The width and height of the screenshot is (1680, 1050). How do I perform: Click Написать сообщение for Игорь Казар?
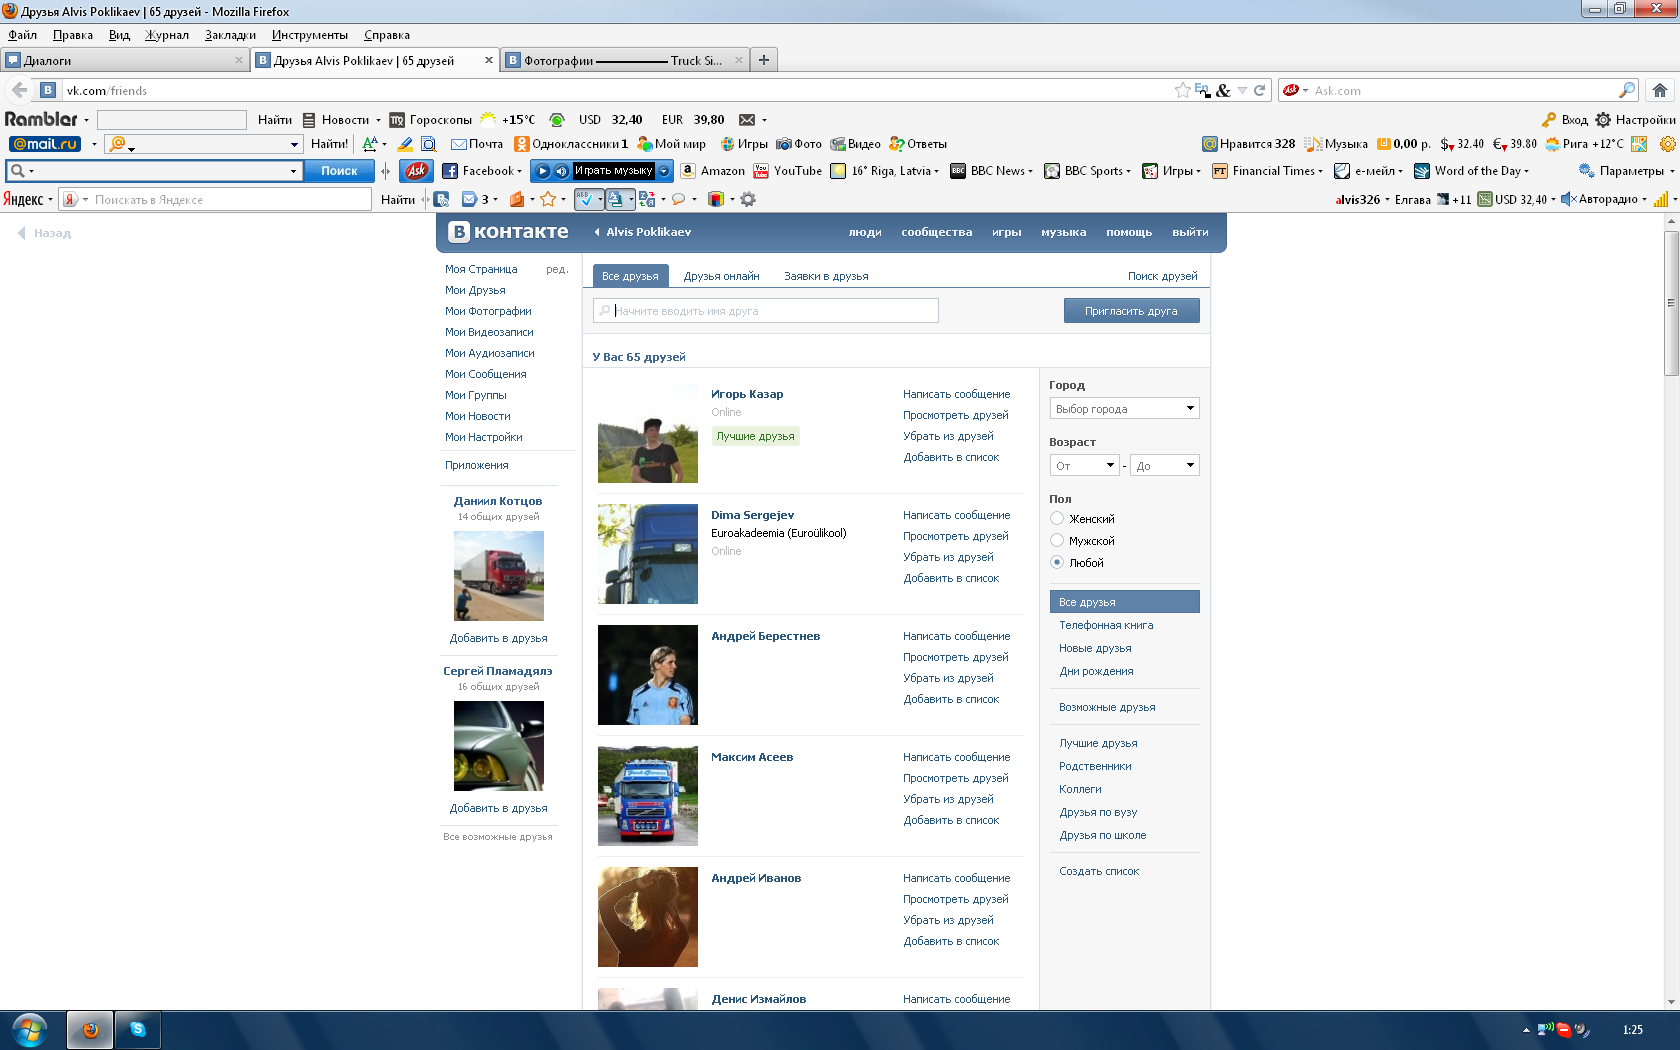click(x=956, y=394)
